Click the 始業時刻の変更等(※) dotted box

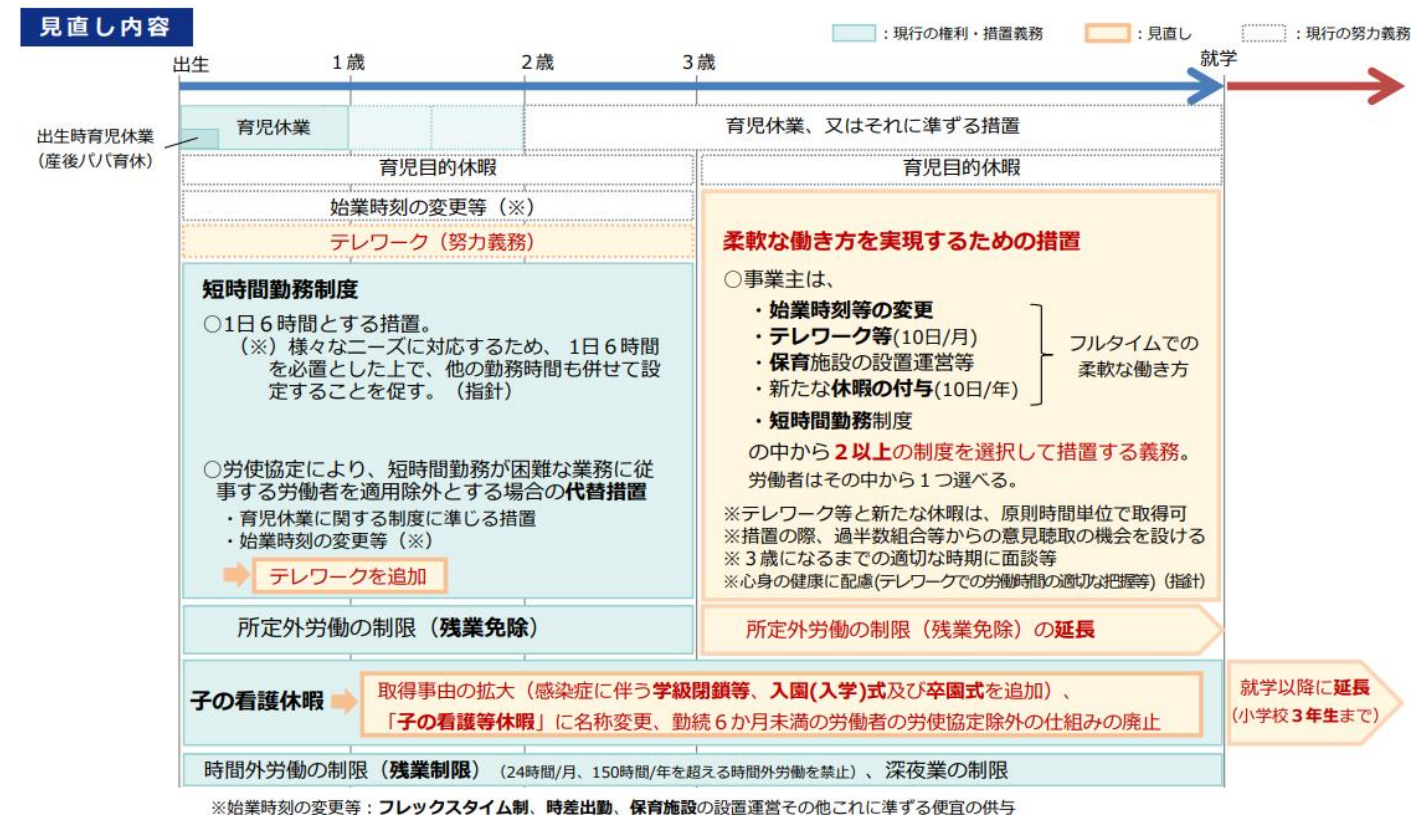(x=437, y=206)
